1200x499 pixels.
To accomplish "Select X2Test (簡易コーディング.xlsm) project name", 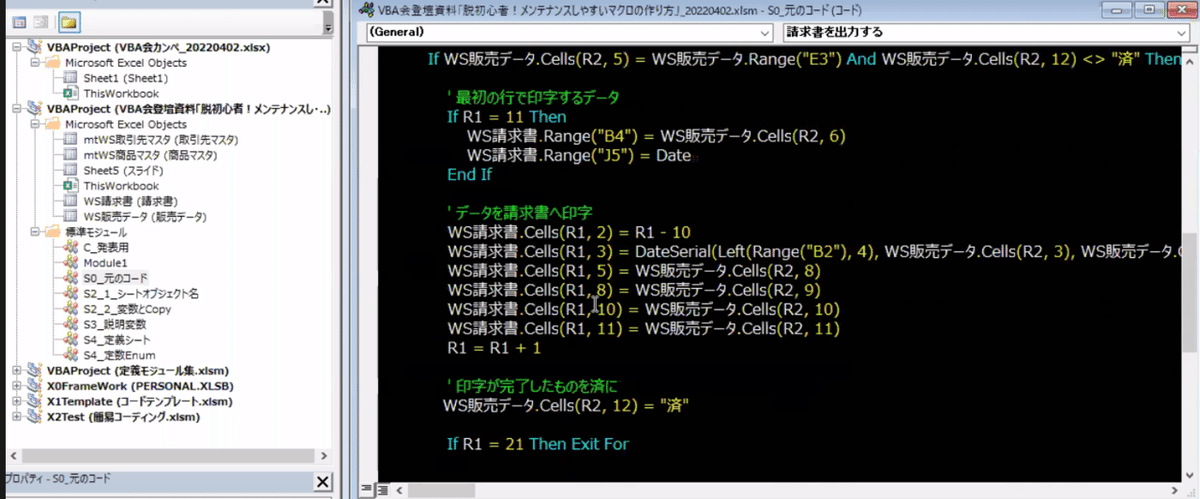I will [x=124, y=415].
